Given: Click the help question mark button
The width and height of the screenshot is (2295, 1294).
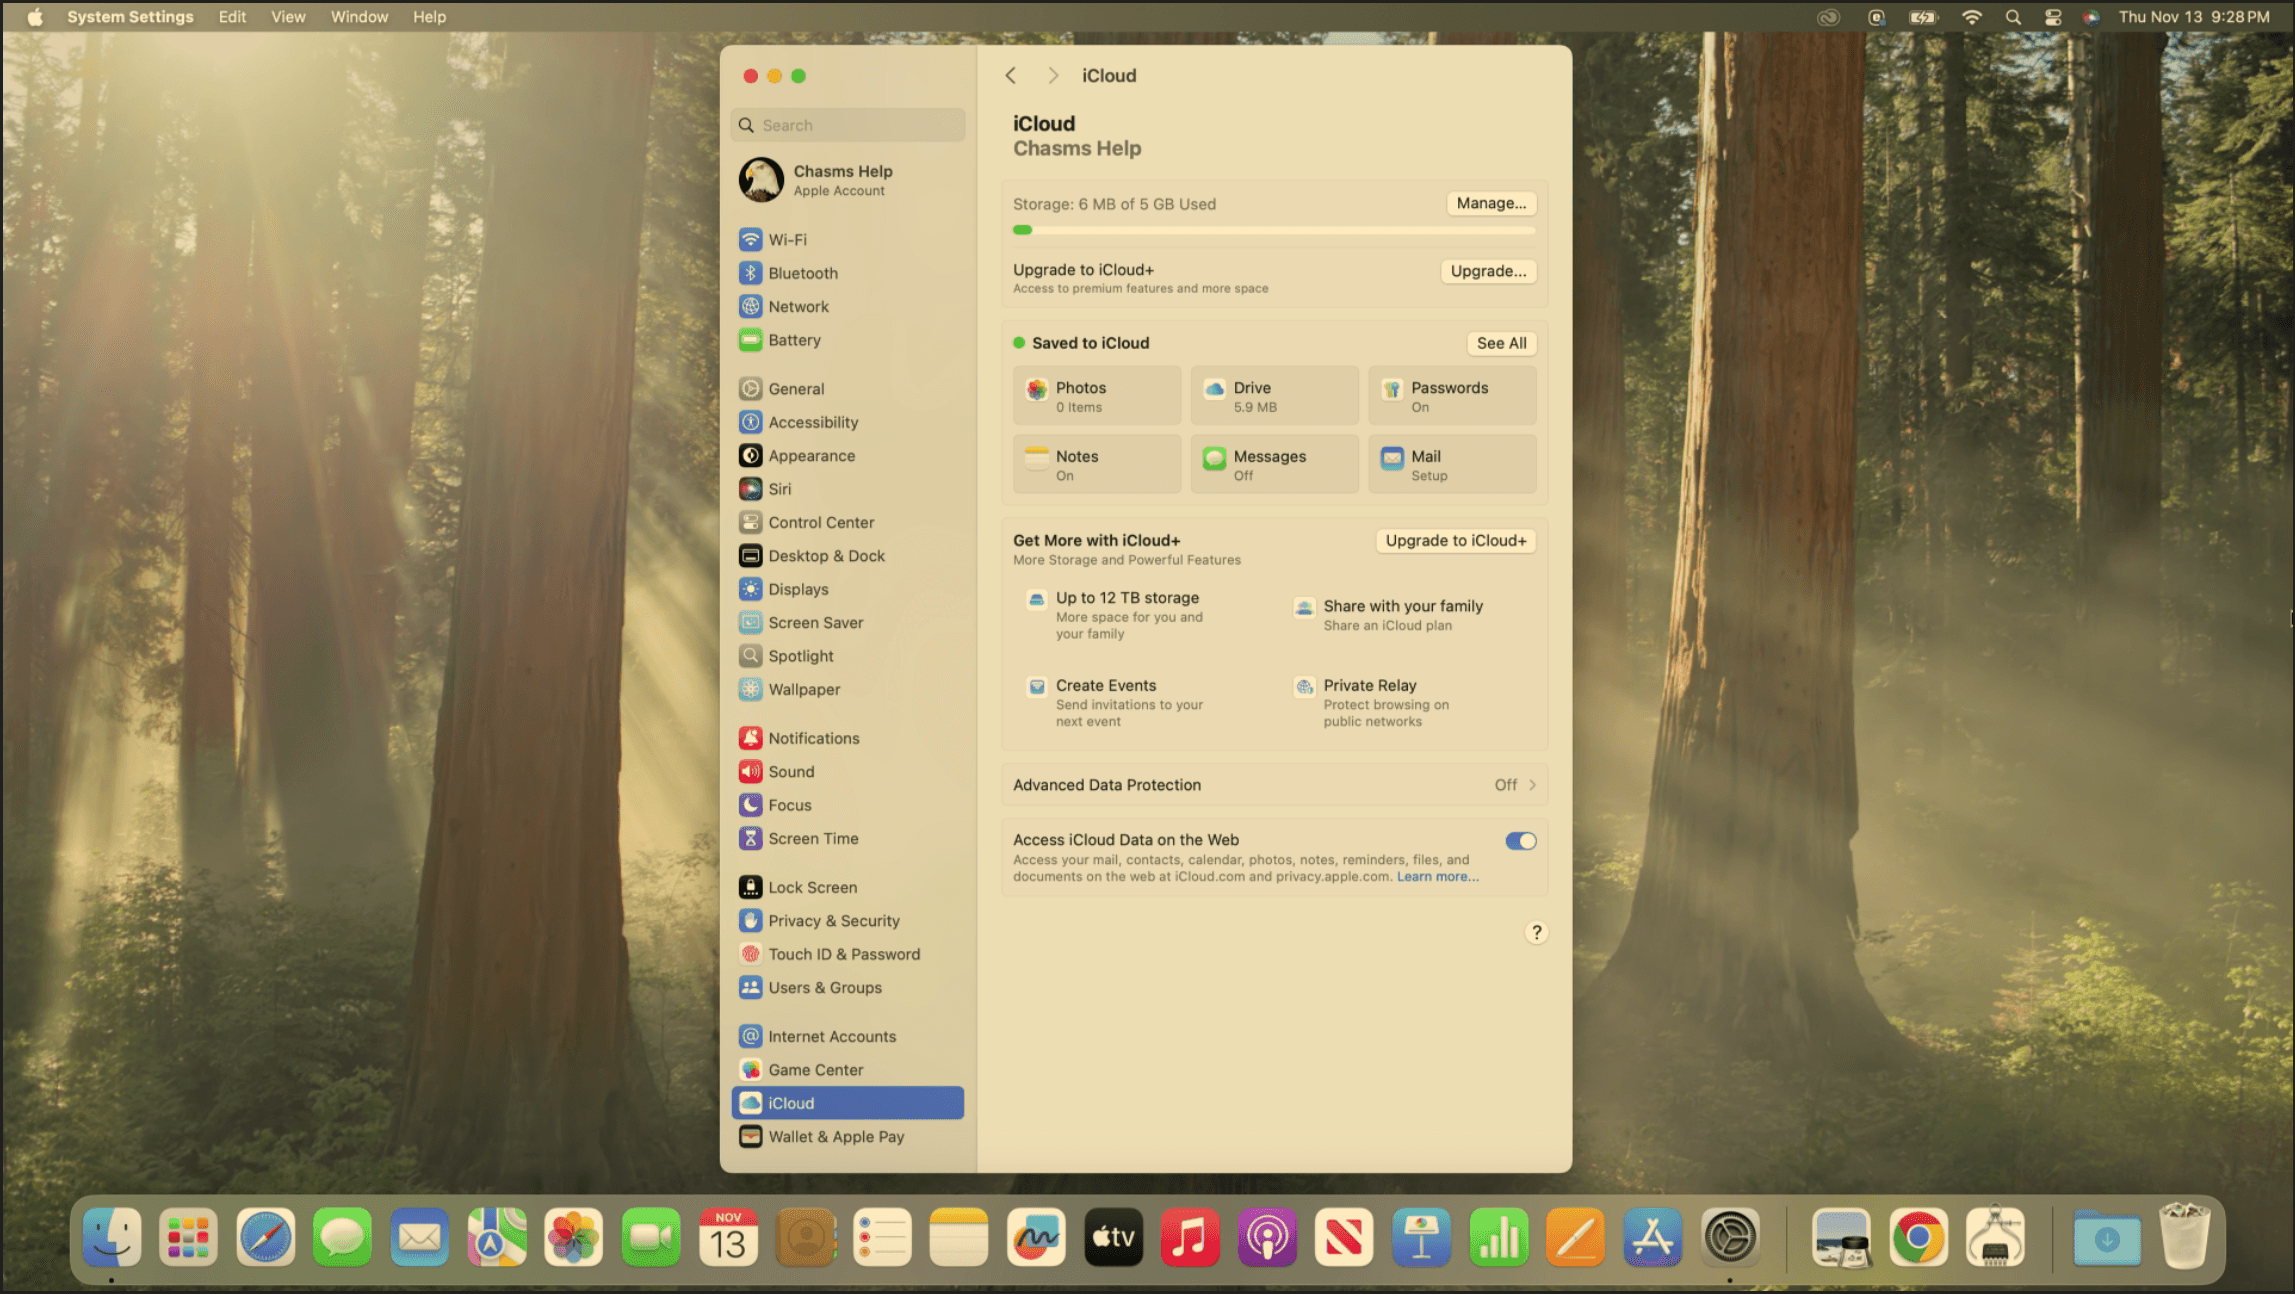Looking at the screenshot, I should (1536, 932).
